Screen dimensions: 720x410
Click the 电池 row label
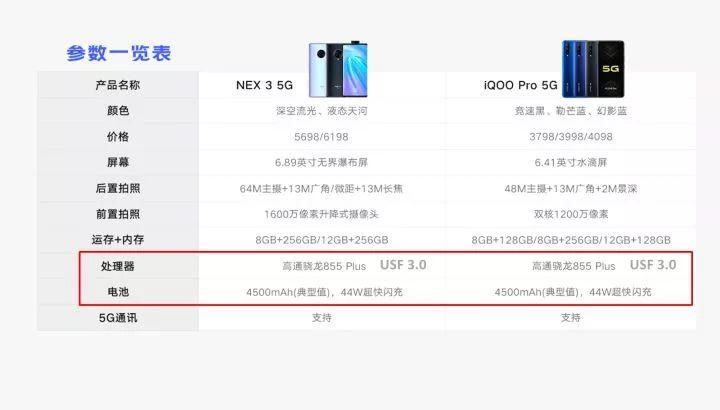118,292
